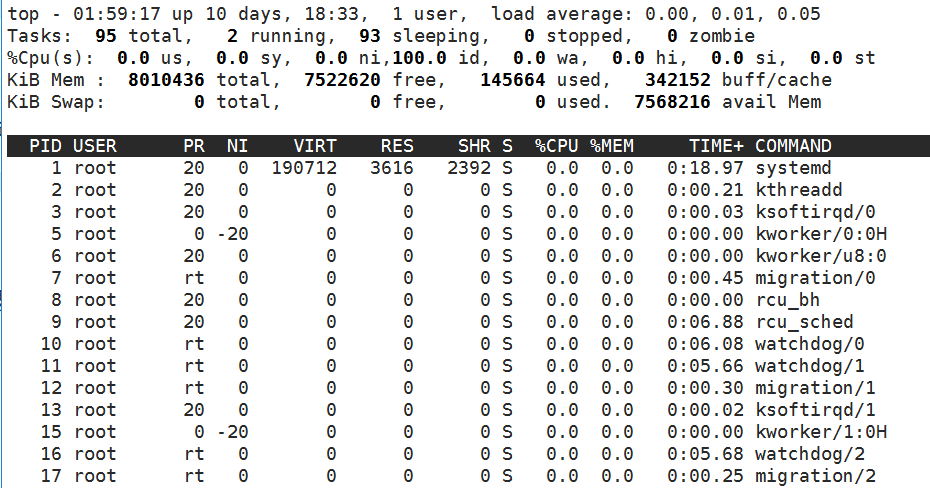Click the KiB Mem label
930x488 pixels.
56,80
